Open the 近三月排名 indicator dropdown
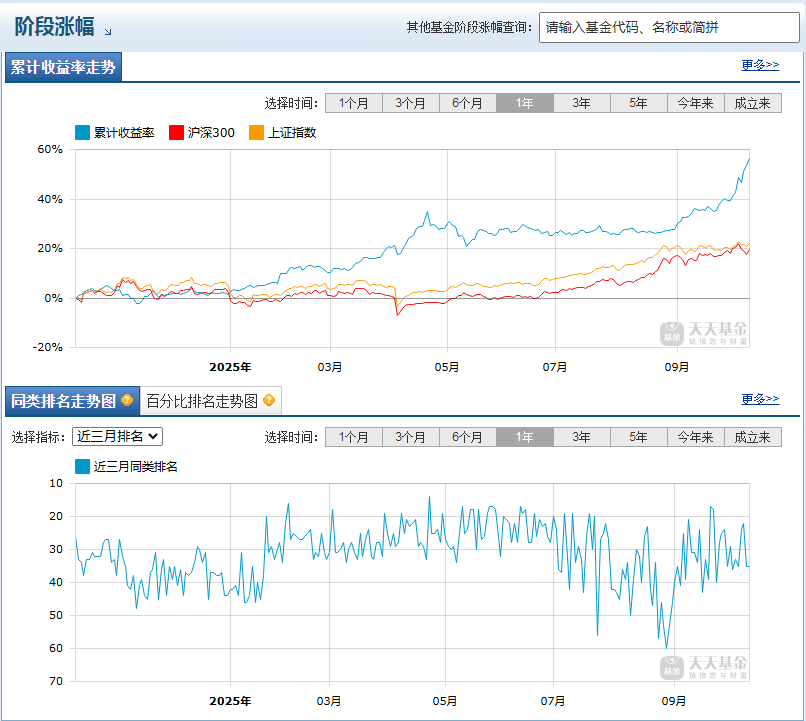Image resolution: width=806 pixels, height=721 pixels. (x=117, y=436)
